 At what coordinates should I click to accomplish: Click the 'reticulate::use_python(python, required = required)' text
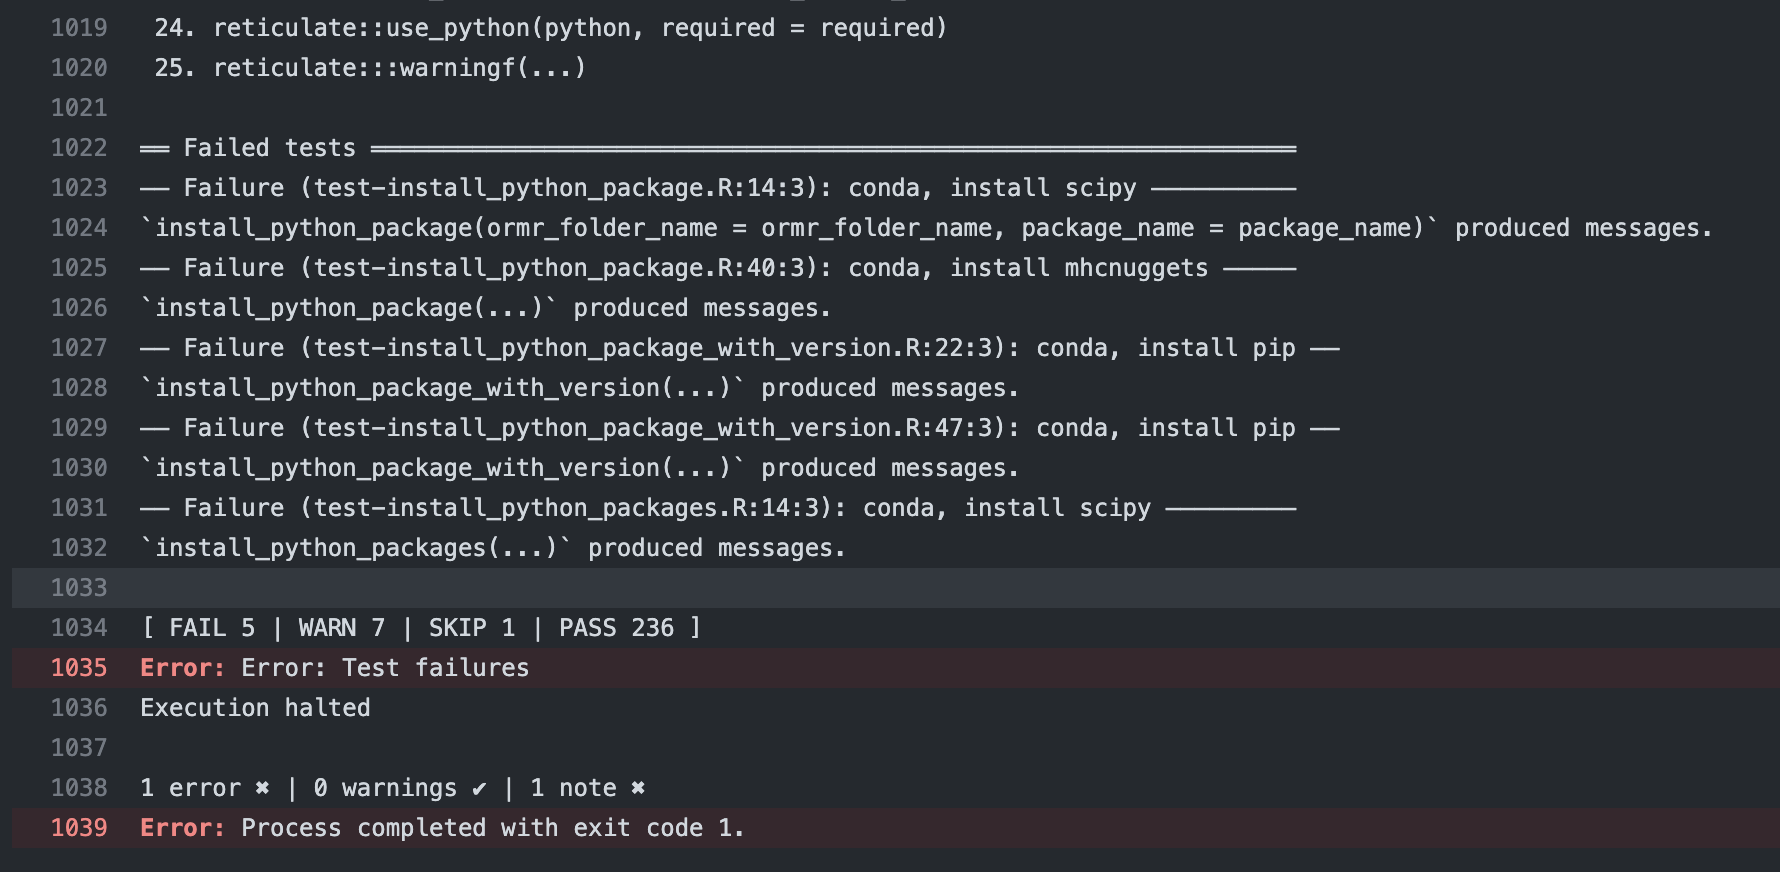coord(580,28)
